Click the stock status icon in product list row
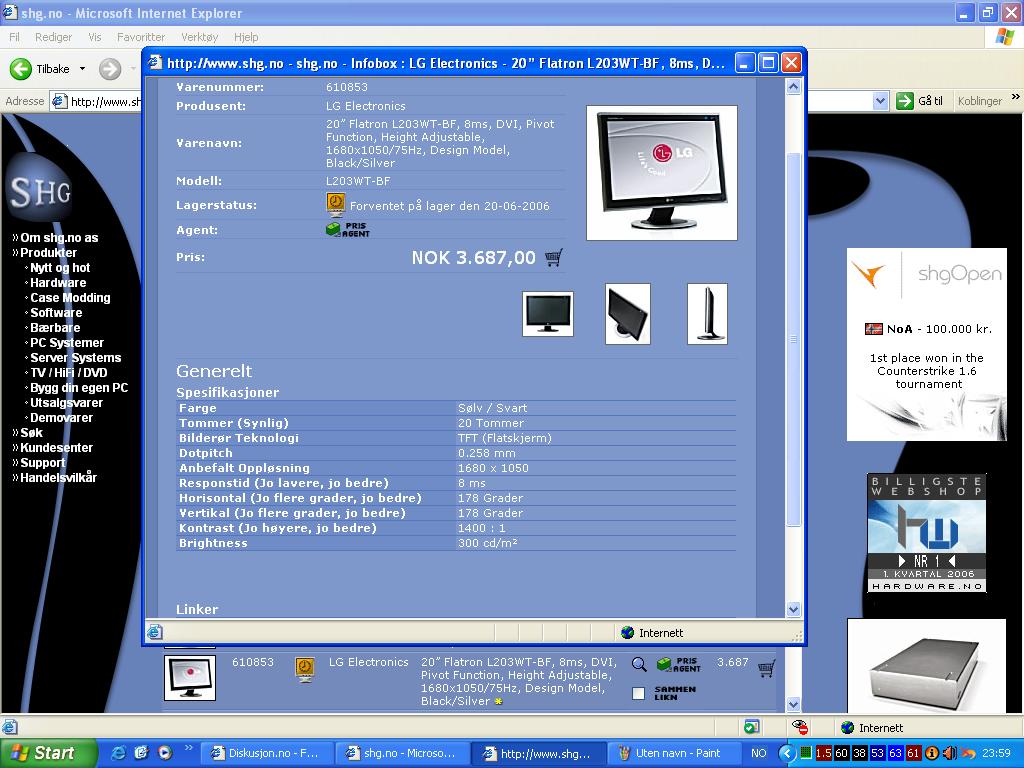1024x768 pixels. [304, 669]
